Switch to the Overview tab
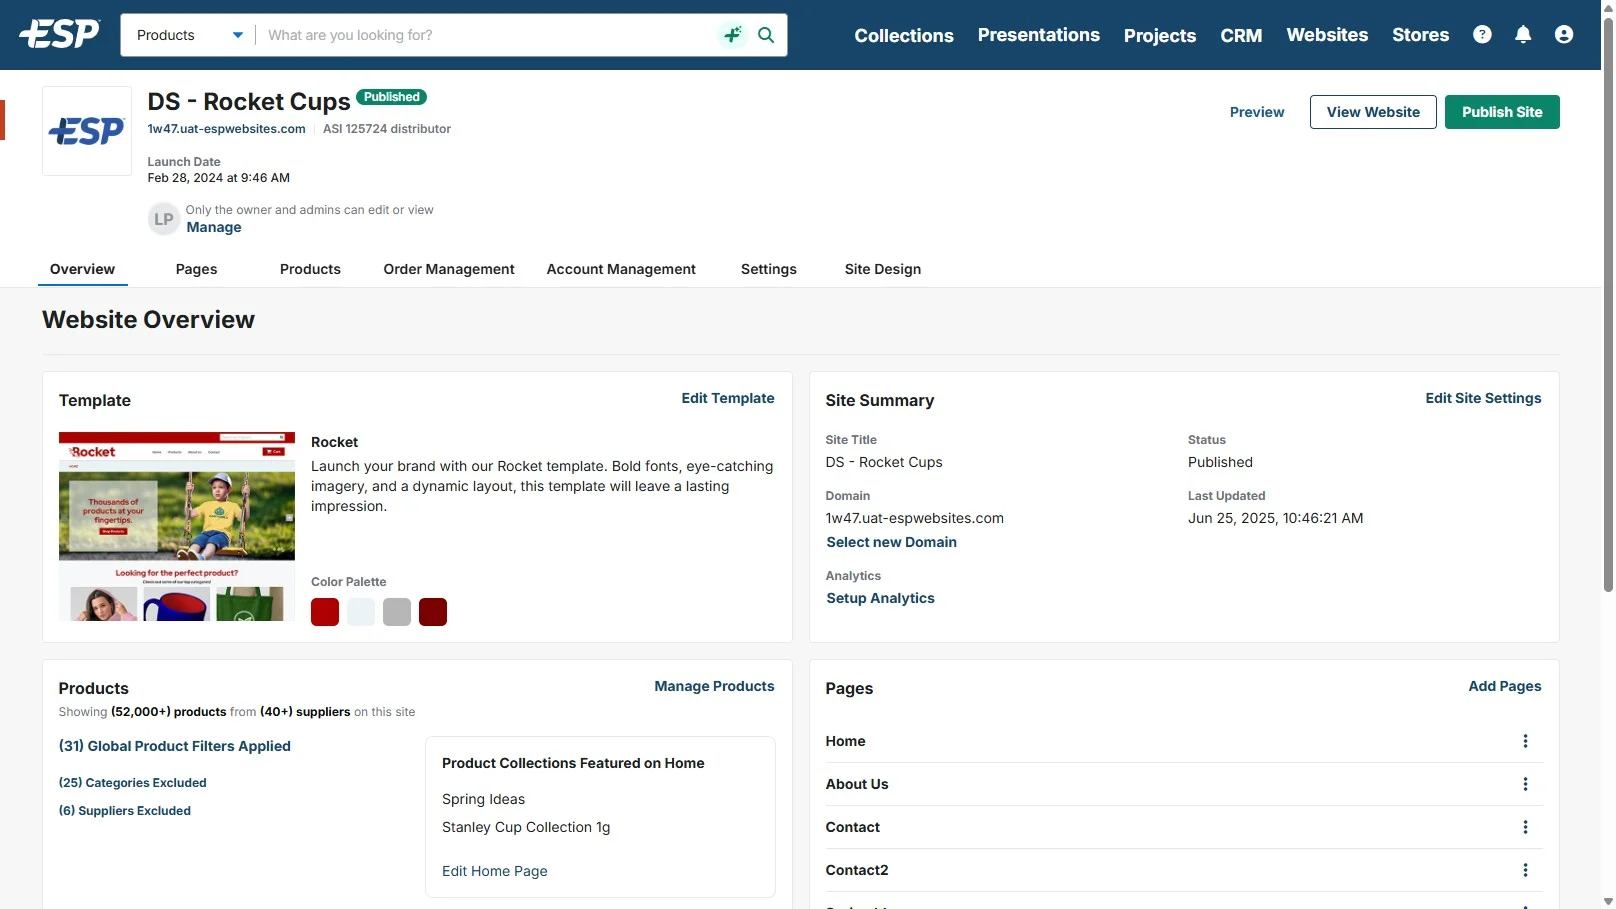 [82, 269]
